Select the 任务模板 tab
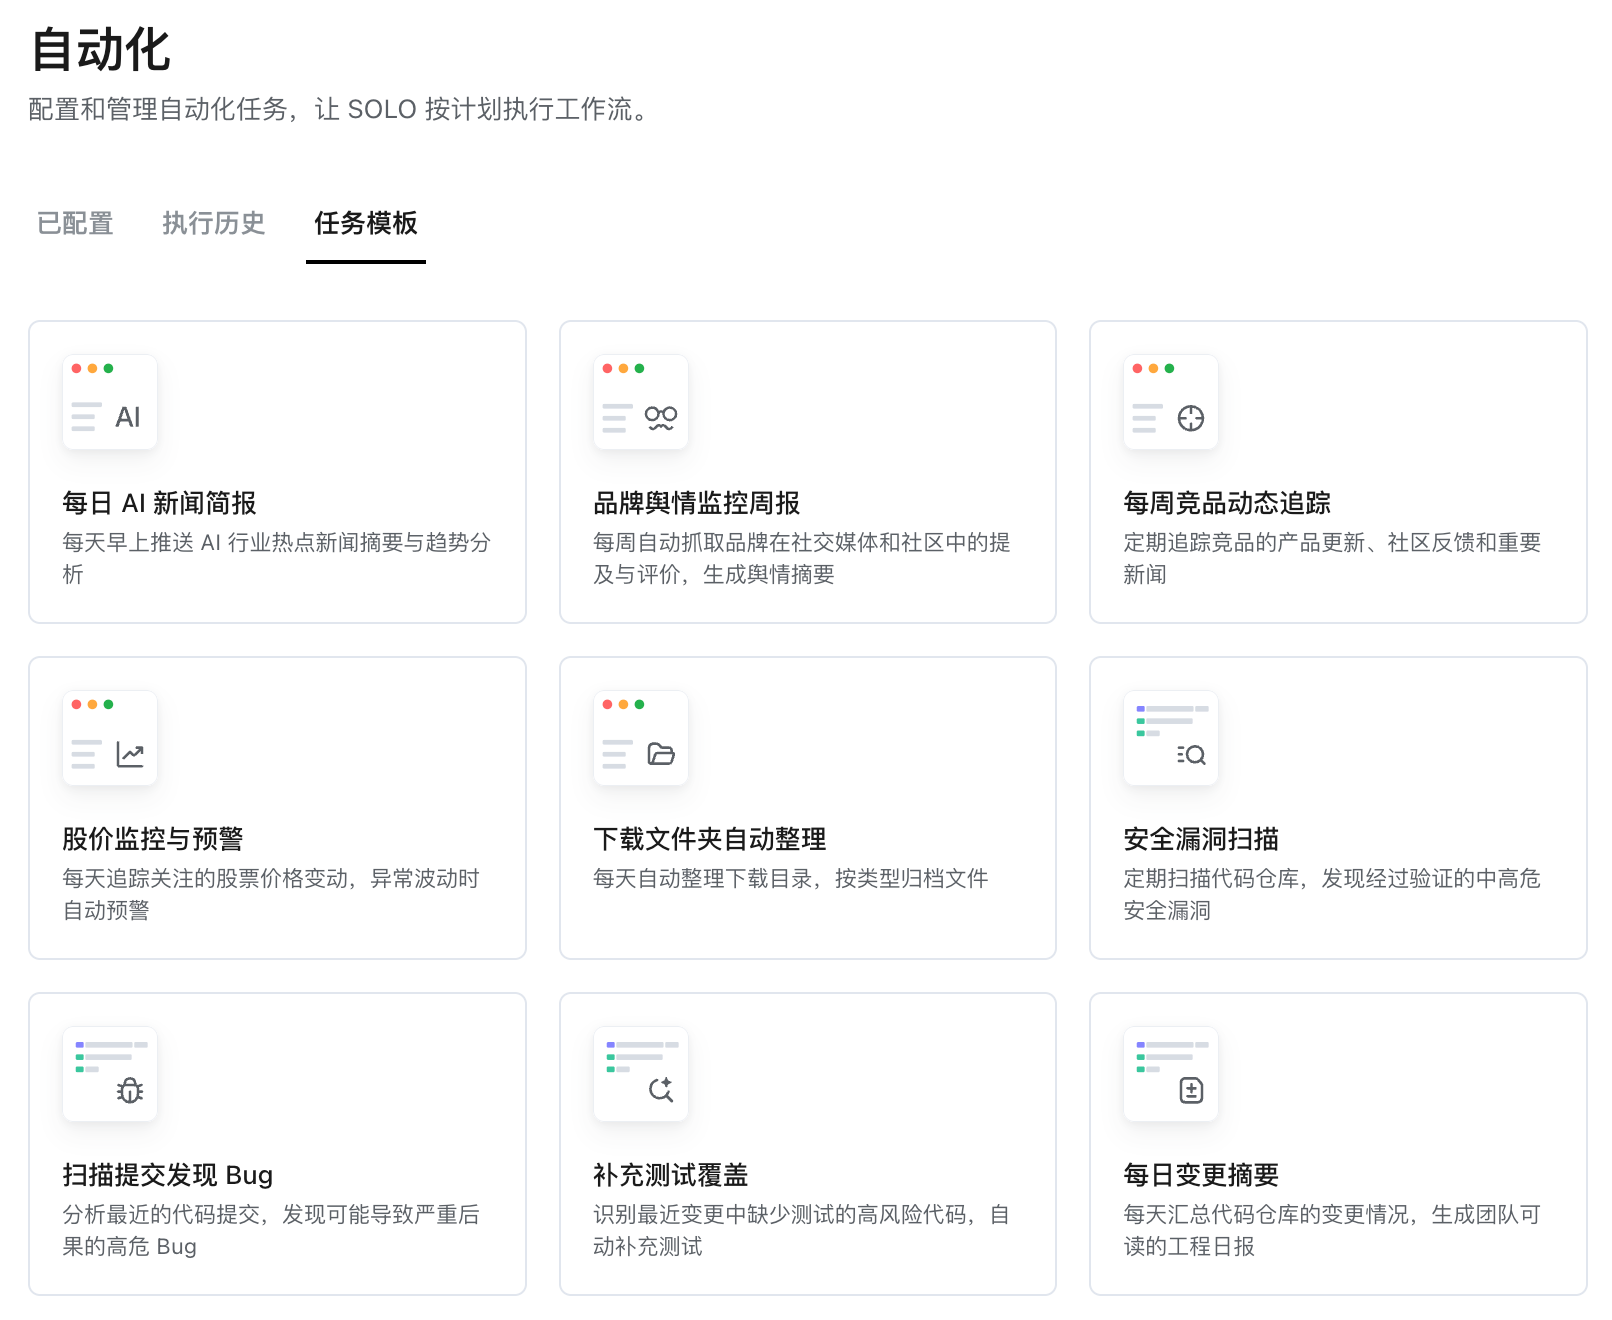This screenshot has width=1612, height=1320. click(366, 223)
